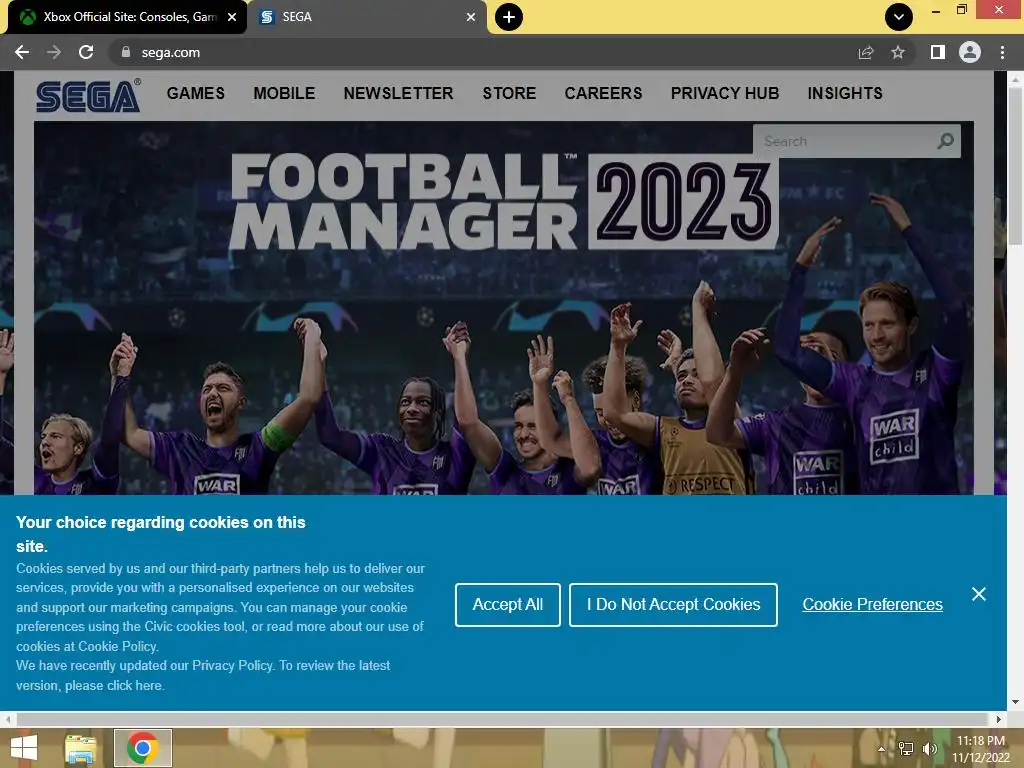Close the Xbox Official Site tab
The image size is (1024, 768).
point(232,17)
